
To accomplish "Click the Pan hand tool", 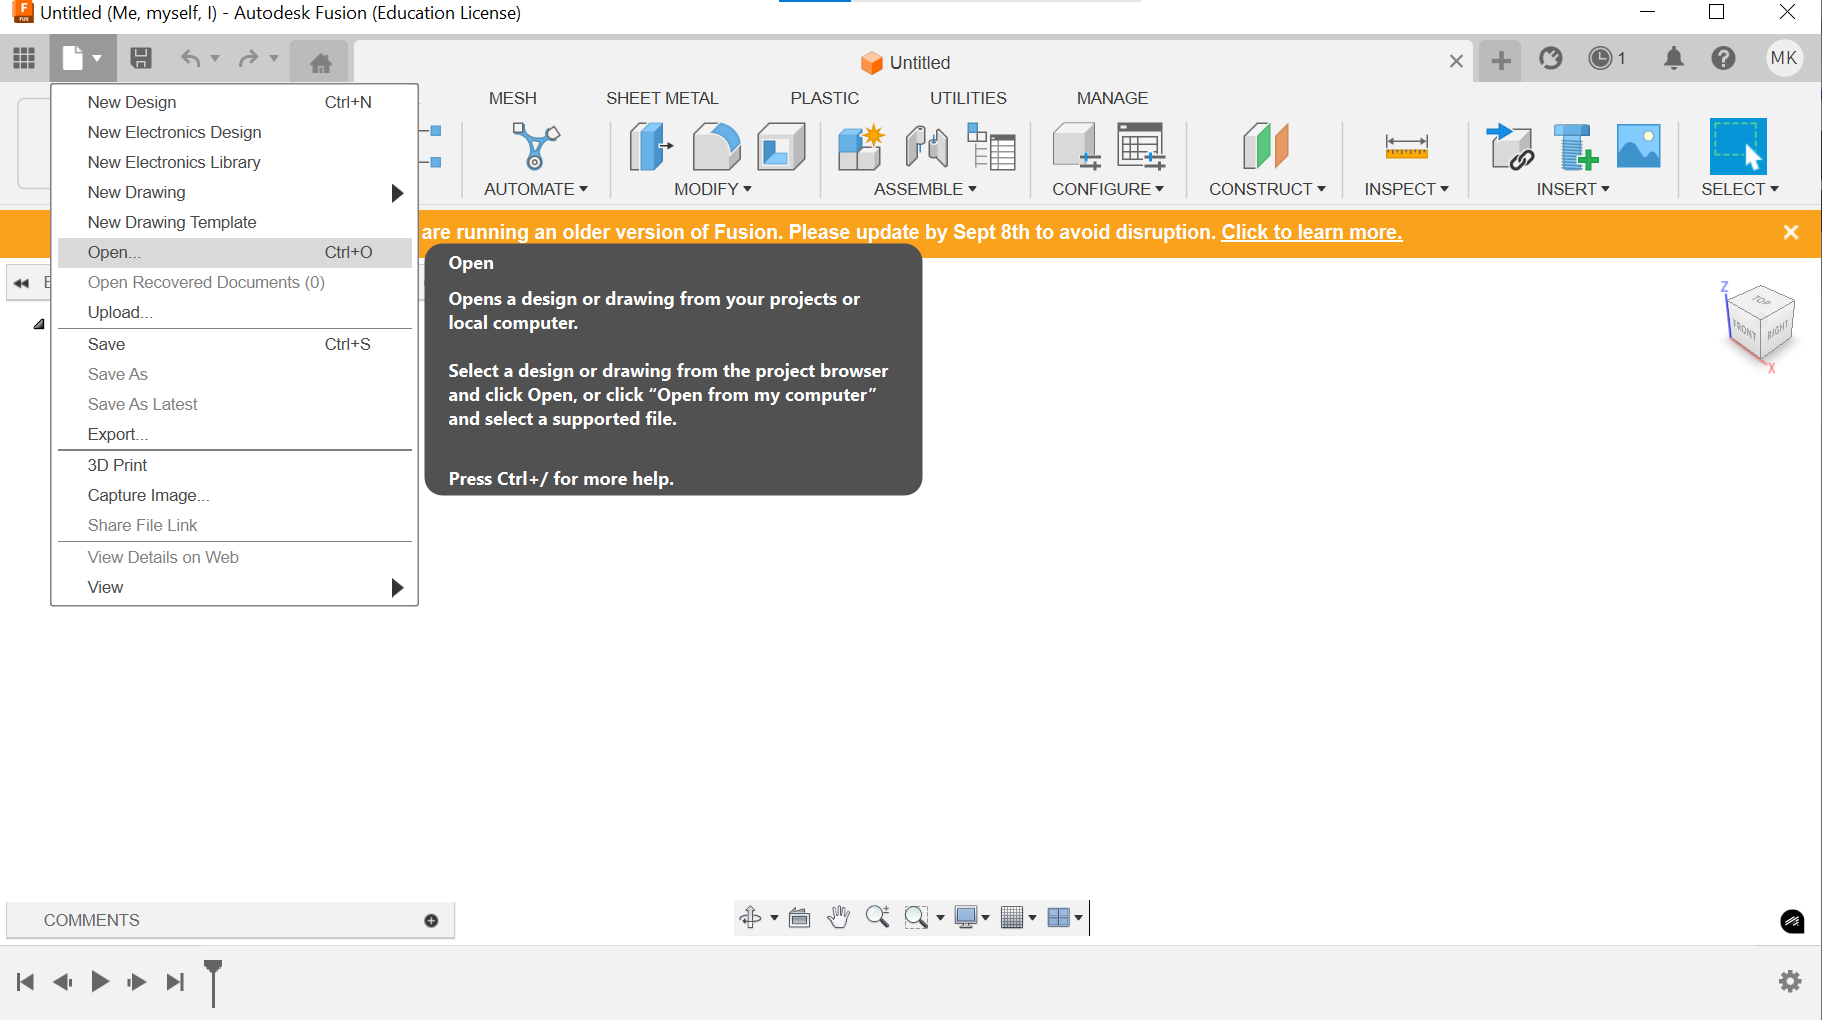I will (x=838, y=917).
